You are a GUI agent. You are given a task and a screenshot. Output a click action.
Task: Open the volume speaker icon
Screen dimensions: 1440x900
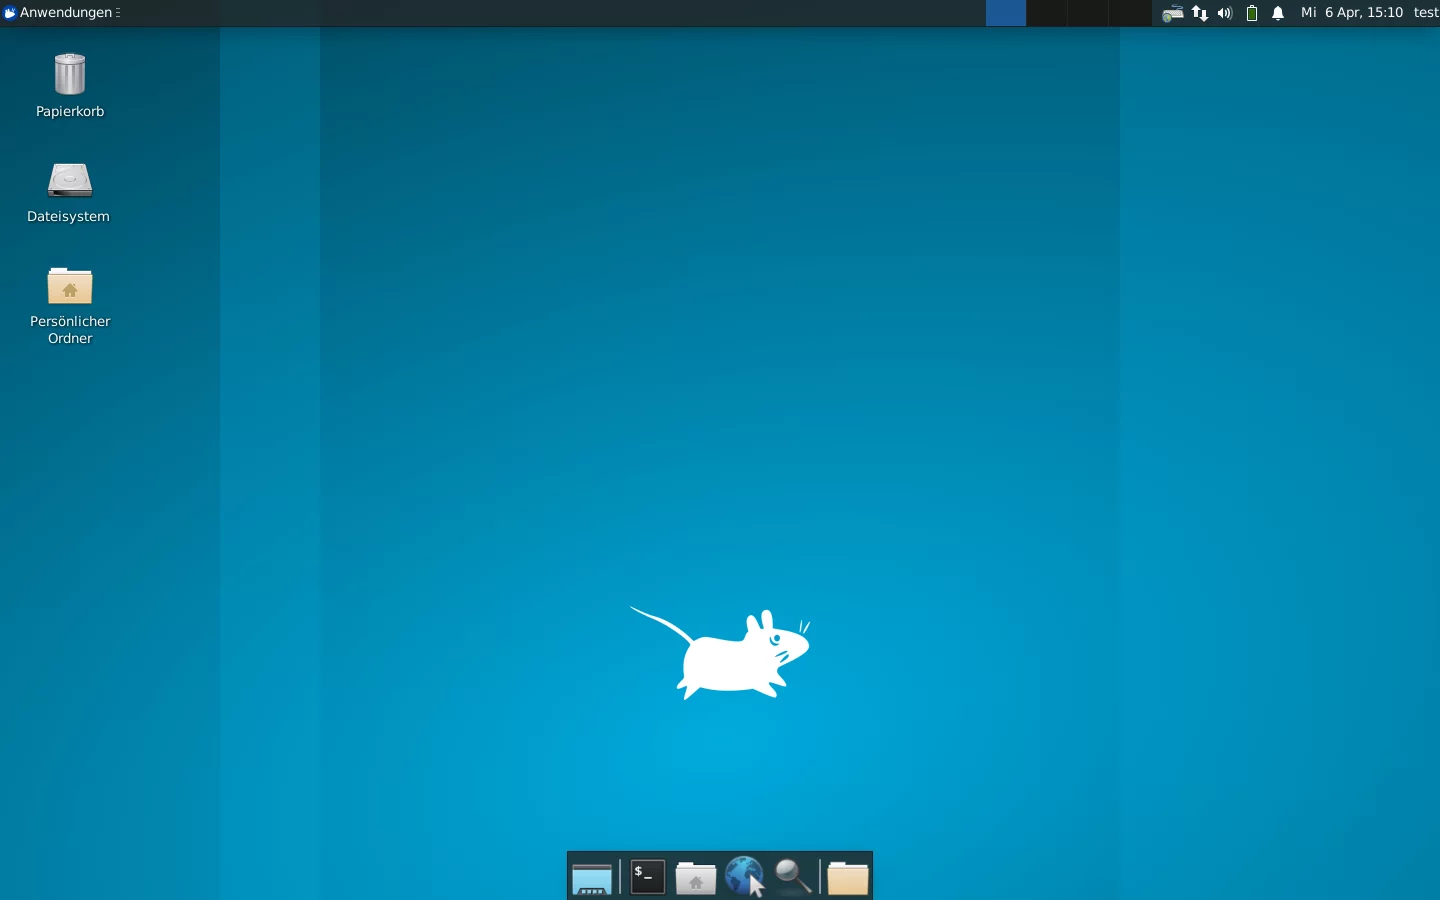[1226, 13]
